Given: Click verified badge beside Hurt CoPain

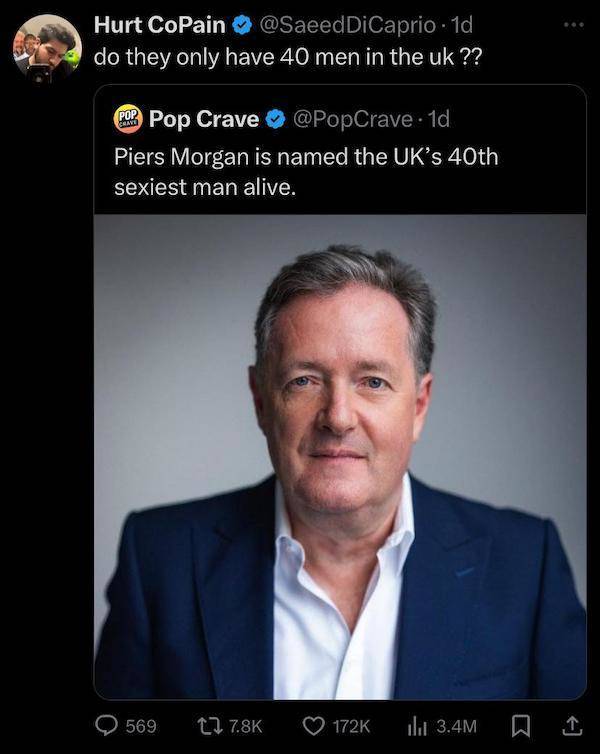Looking at the screenshot, I should tap(242, 25).
